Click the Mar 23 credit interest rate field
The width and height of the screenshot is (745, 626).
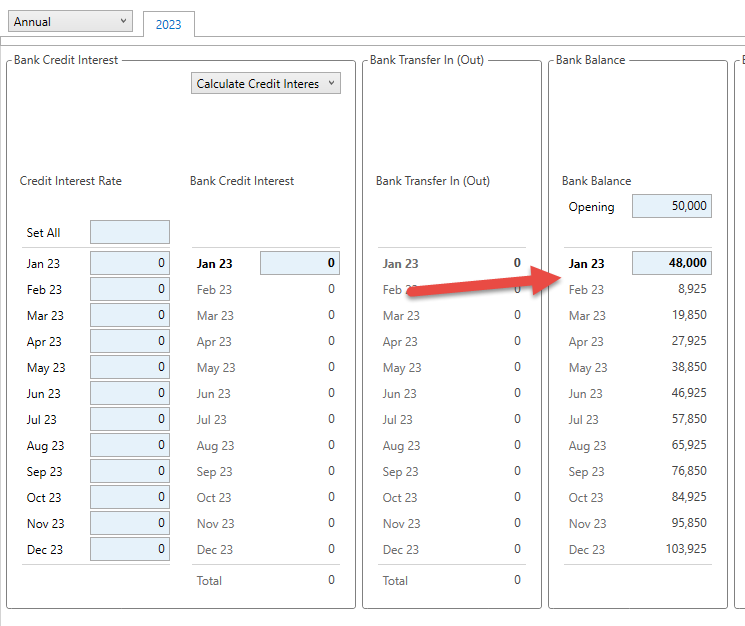130,316
